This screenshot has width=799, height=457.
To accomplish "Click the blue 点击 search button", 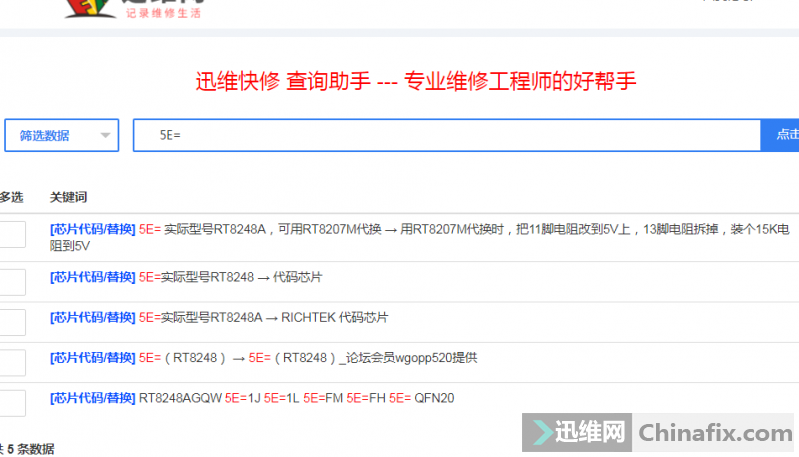I will click(780, 135).
